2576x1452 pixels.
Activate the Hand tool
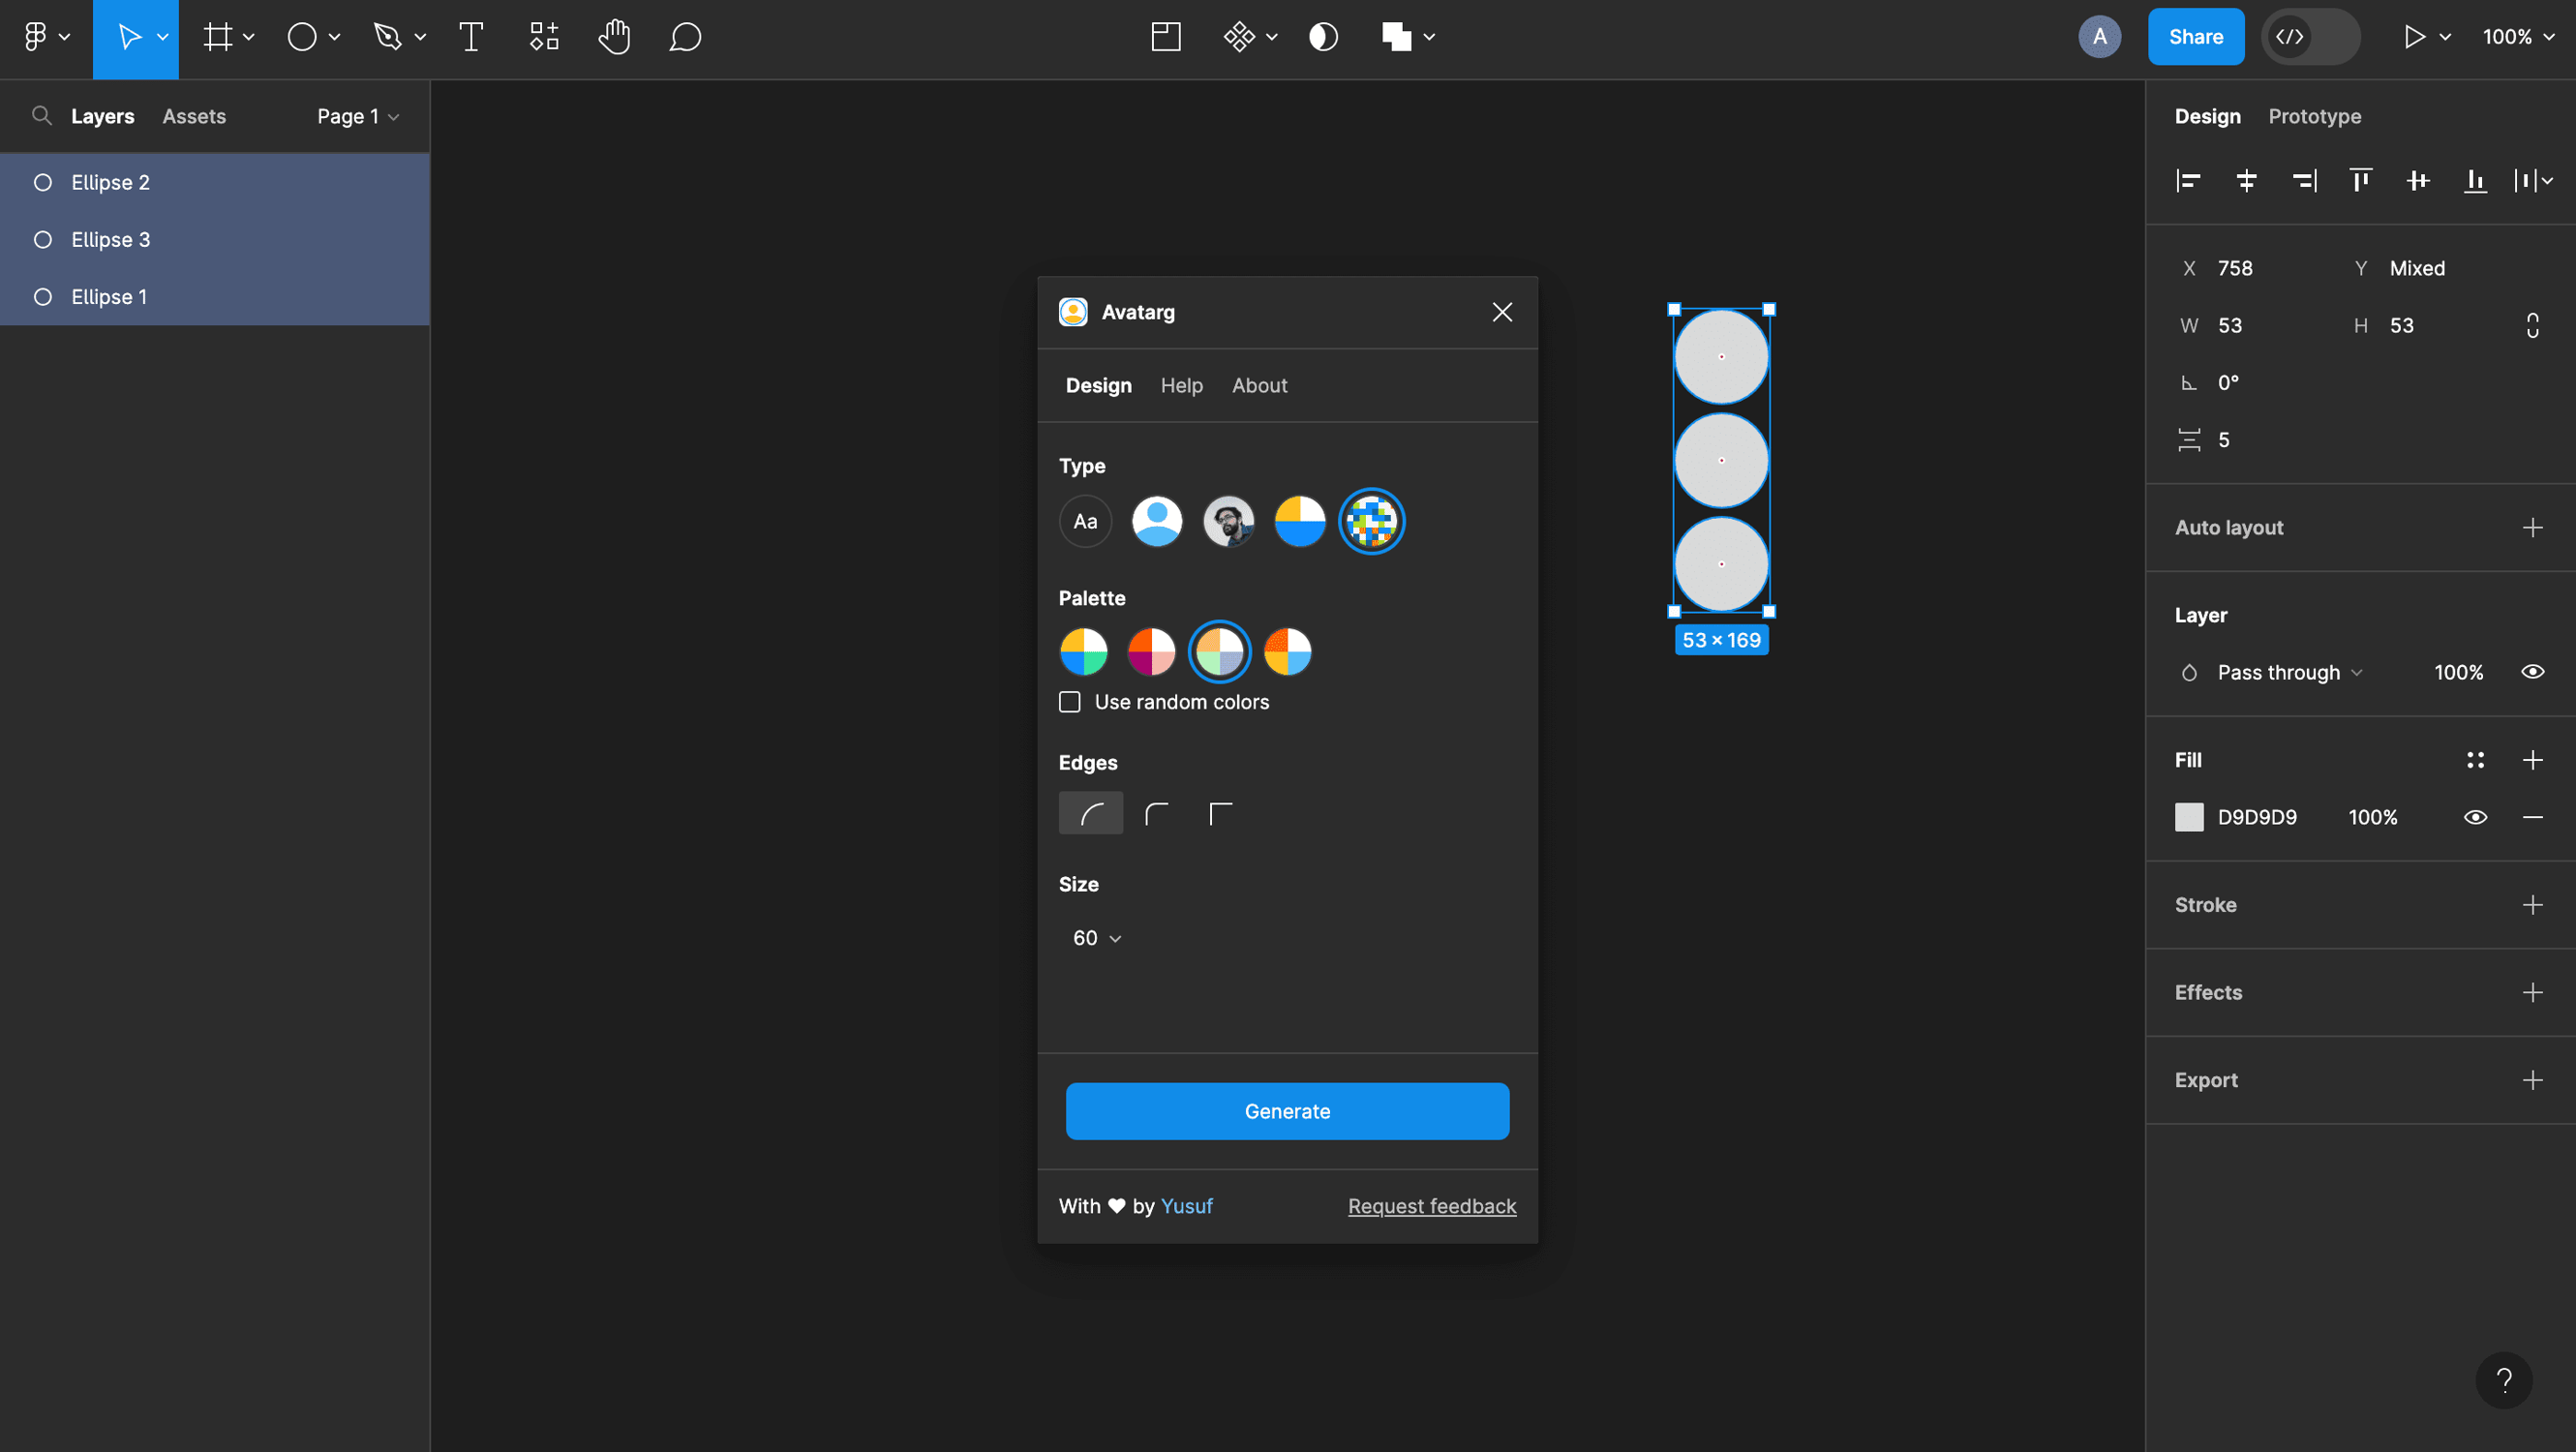tap(614, 37)
